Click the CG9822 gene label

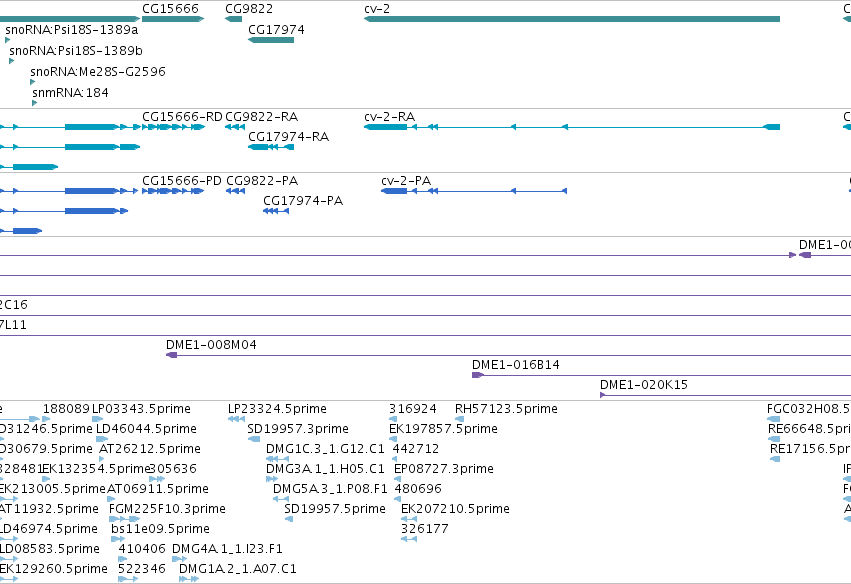[249, 9]
